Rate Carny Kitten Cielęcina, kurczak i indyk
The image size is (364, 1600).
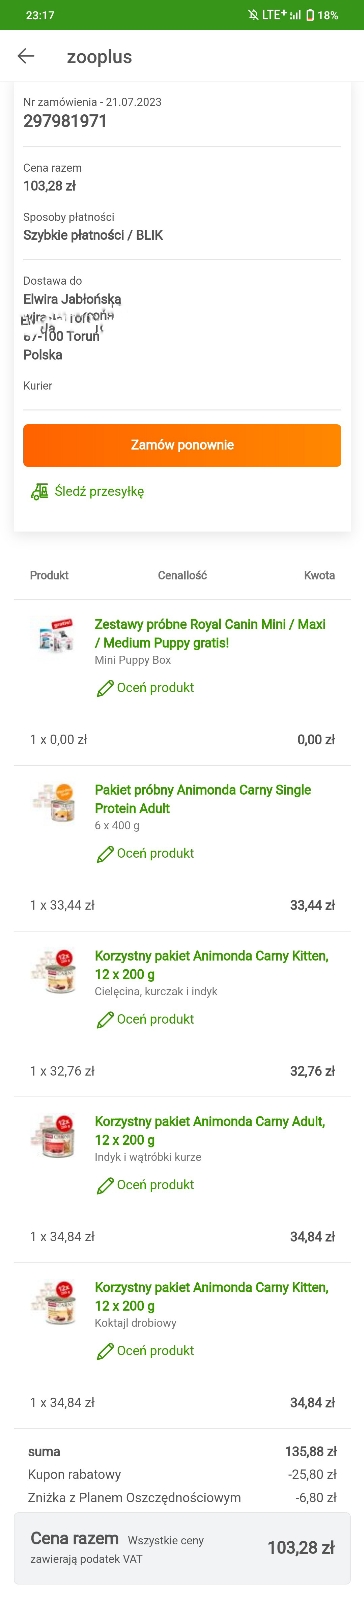(x=155, y=1019)
